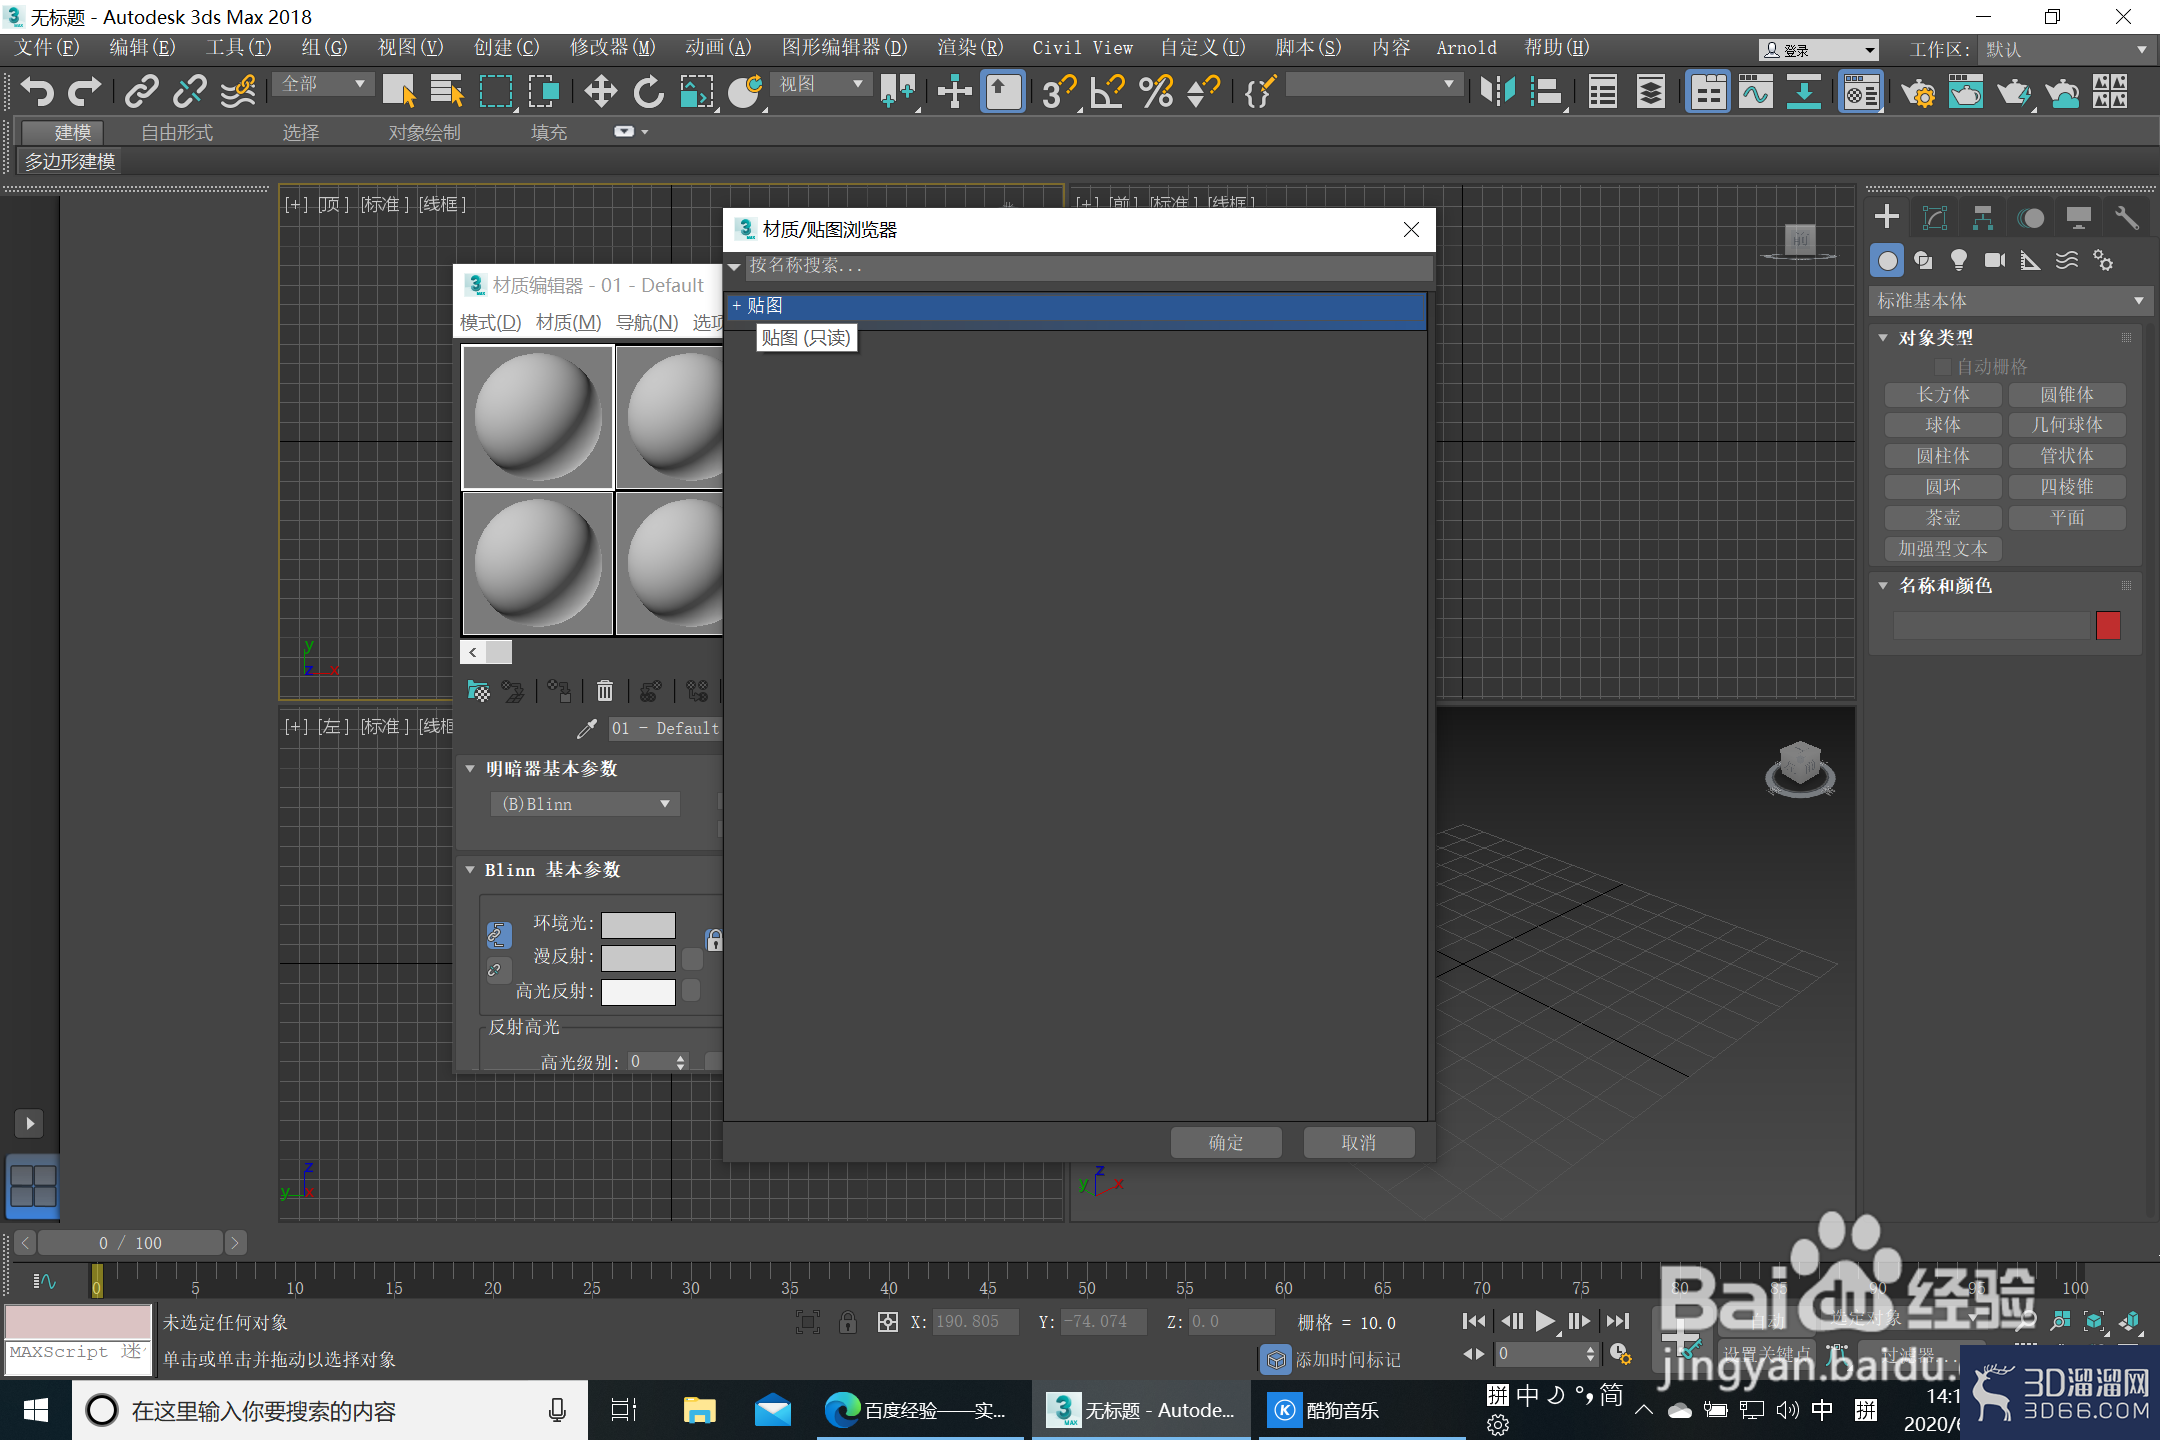
Task: Click the red object color swatch
Action: tap(2108, 626)
